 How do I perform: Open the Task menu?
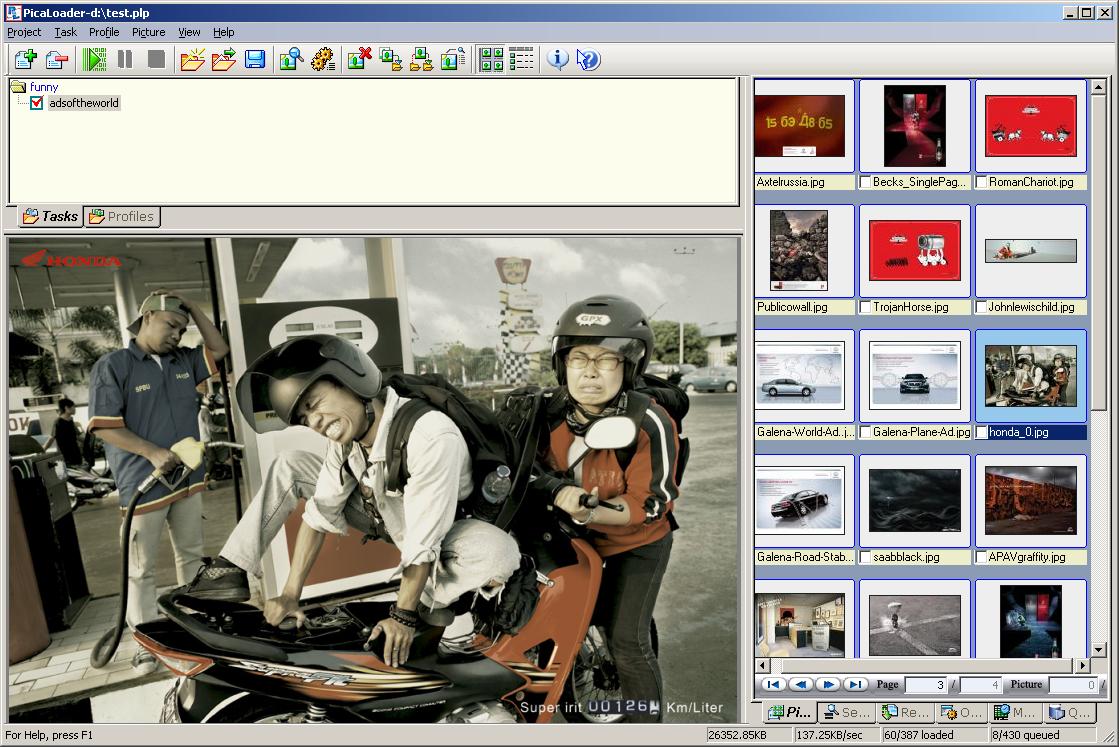(66, 32)
